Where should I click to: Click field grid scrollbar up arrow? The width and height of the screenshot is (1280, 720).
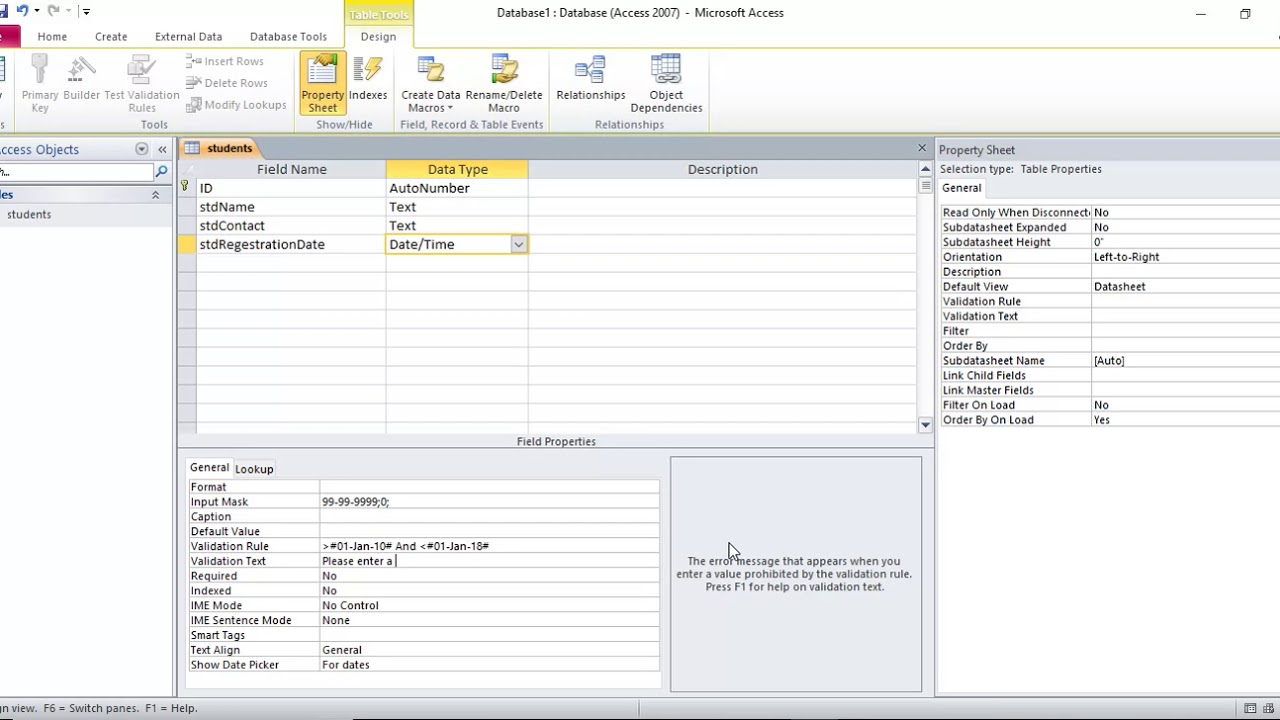925,169
